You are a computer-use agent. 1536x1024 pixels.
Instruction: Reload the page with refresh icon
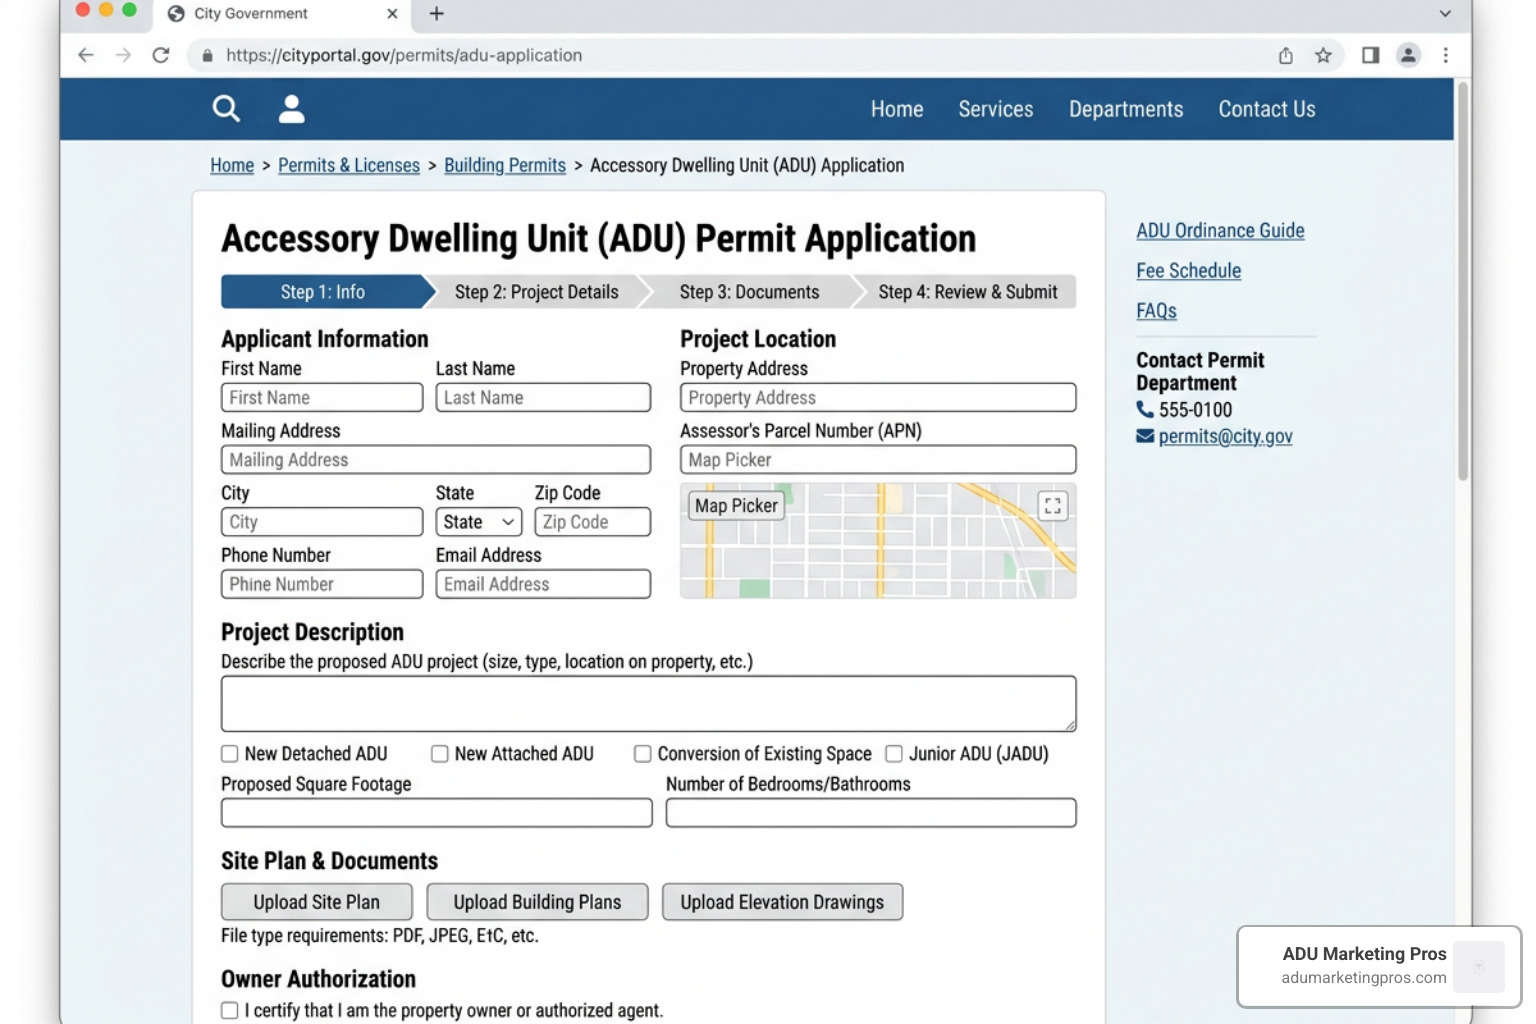click(x=161, y=55)
